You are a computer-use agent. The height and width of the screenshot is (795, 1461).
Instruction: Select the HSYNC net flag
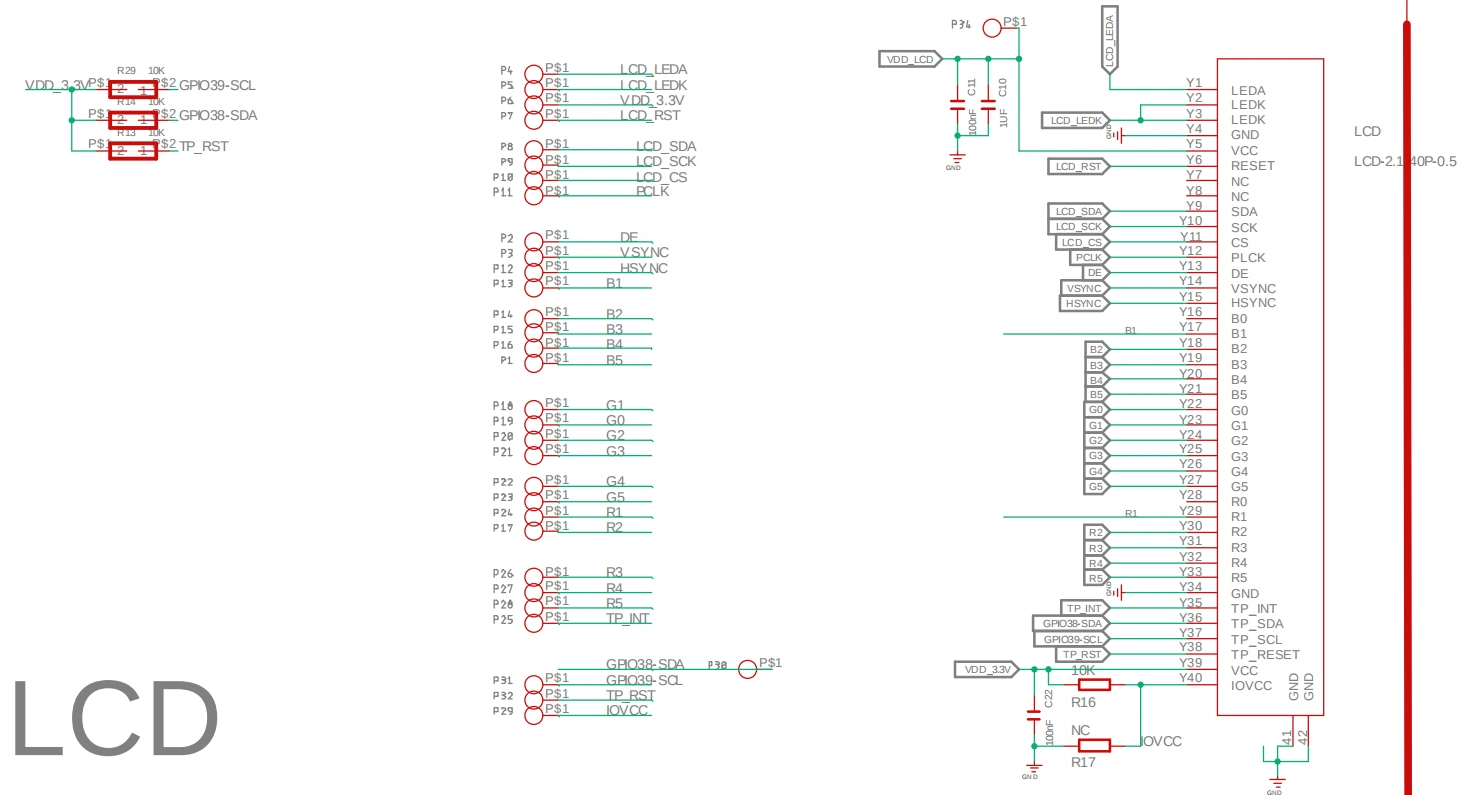[1086, 304]
